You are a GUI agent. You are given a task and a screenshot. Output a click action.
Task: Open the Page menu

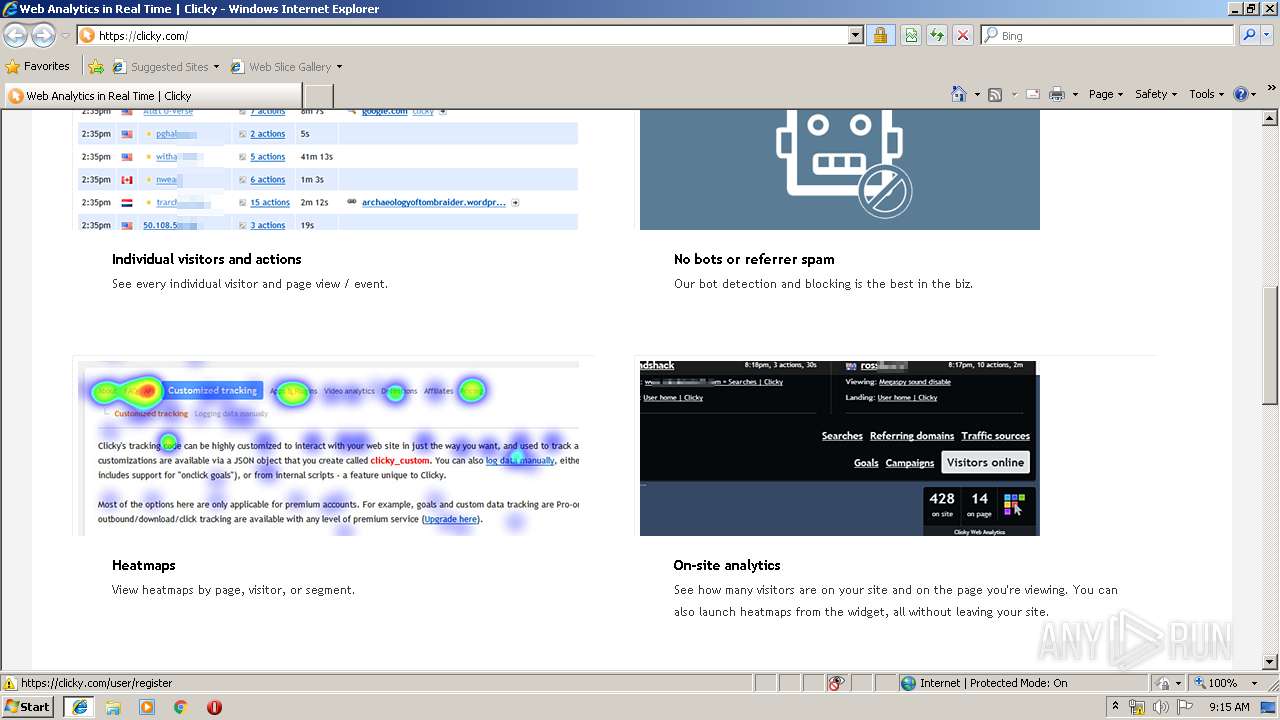click(1106, 94)
